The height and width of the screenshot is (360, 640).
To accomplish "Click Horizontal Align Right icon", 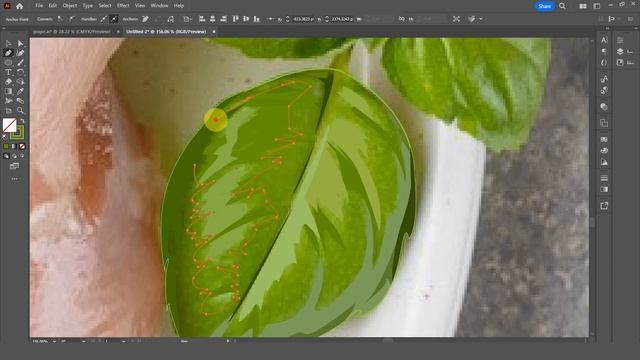I will pos(223,19).
